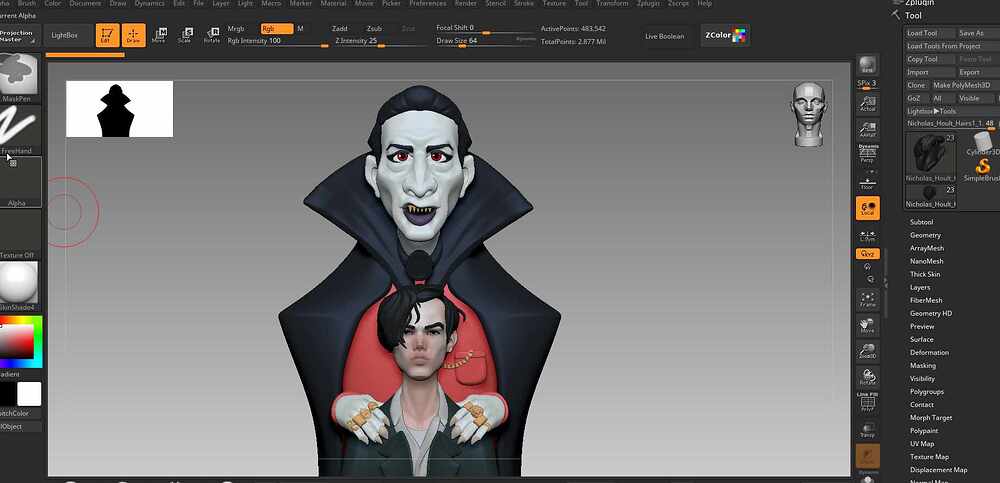This screenshot has width=1000, height=483.
Task: Enable Zsub sculpt mode
Action: coord(374,29)
